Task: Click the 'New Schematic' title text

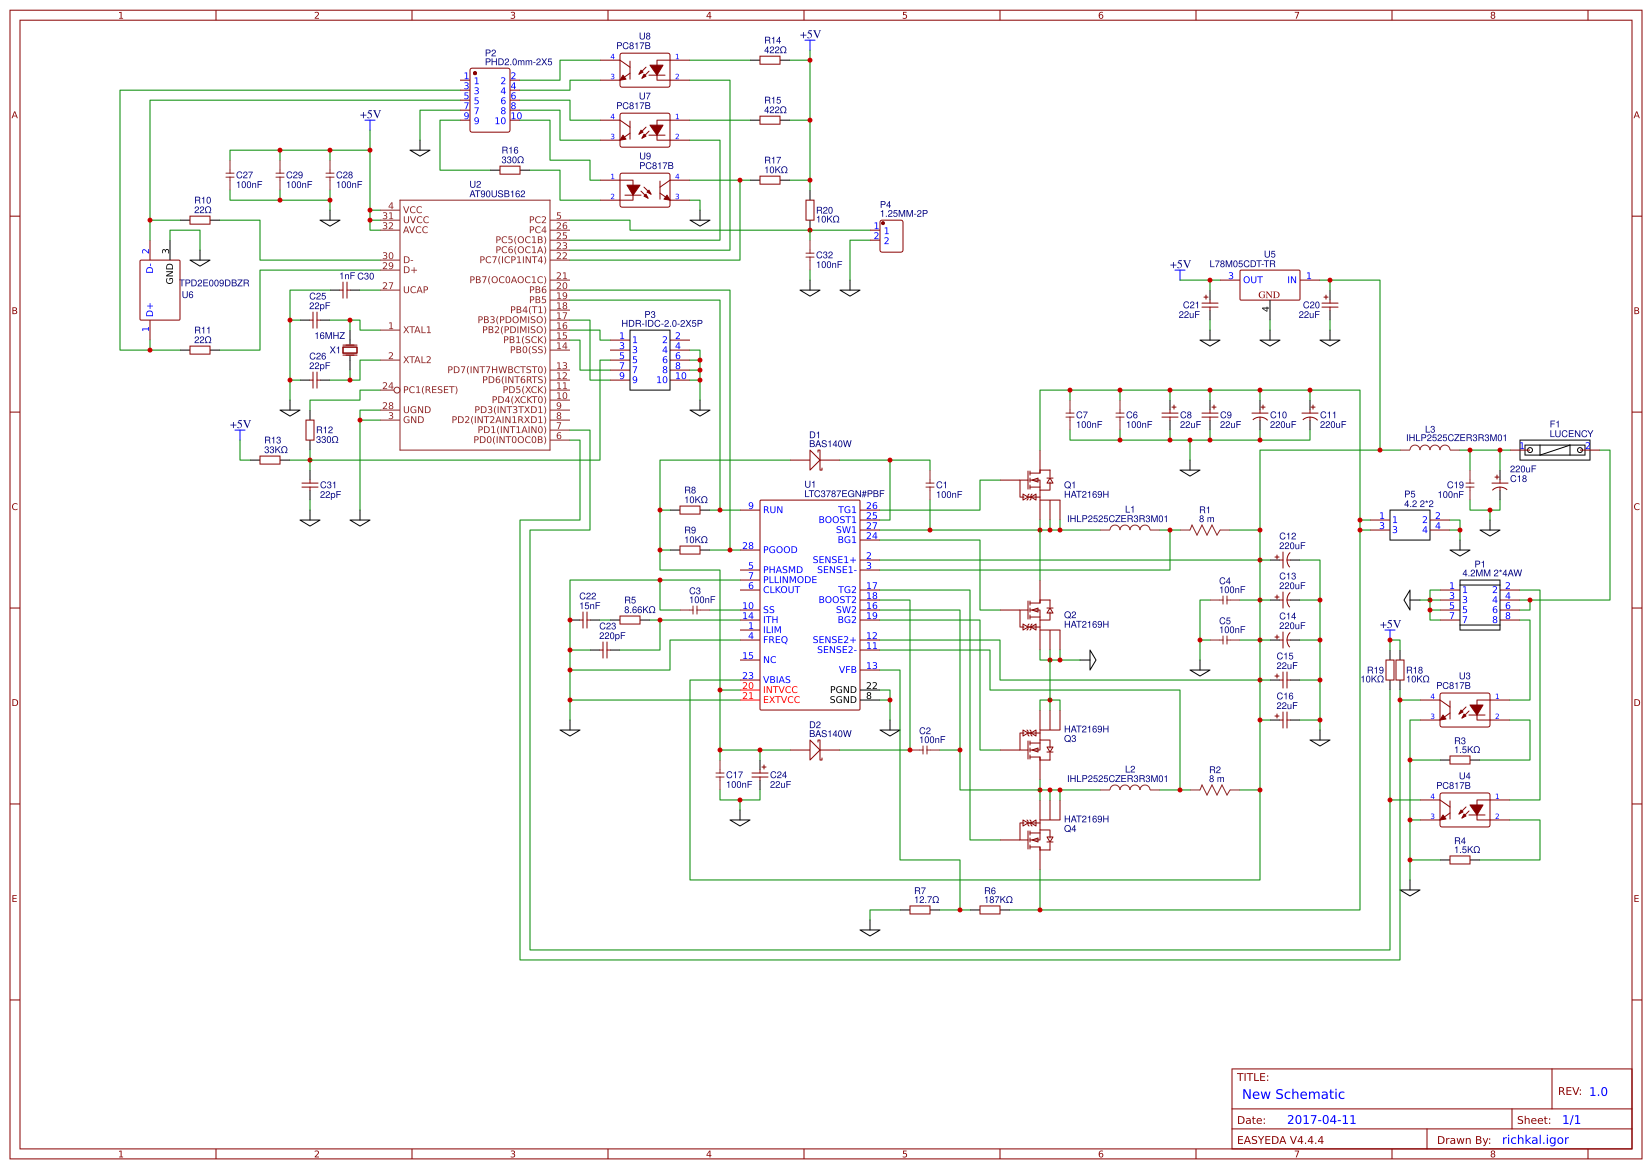Action: pyautogui.click(x=1293, y=1094)
